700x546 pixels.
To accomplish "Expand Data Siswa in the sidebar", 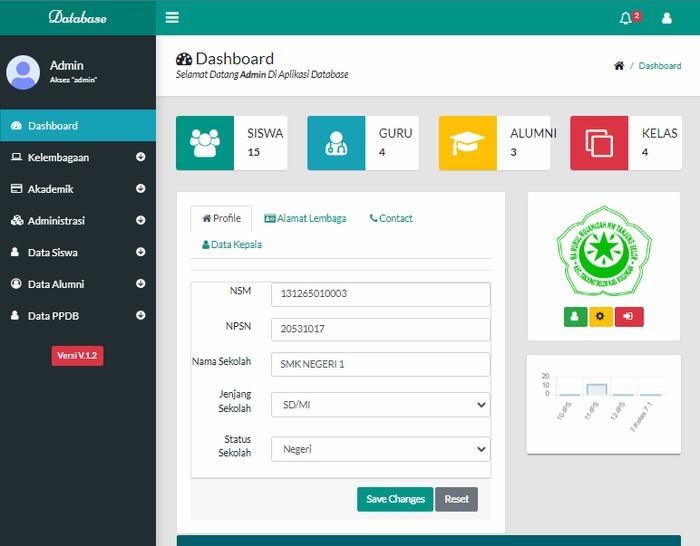I will [x=78, y=253].
